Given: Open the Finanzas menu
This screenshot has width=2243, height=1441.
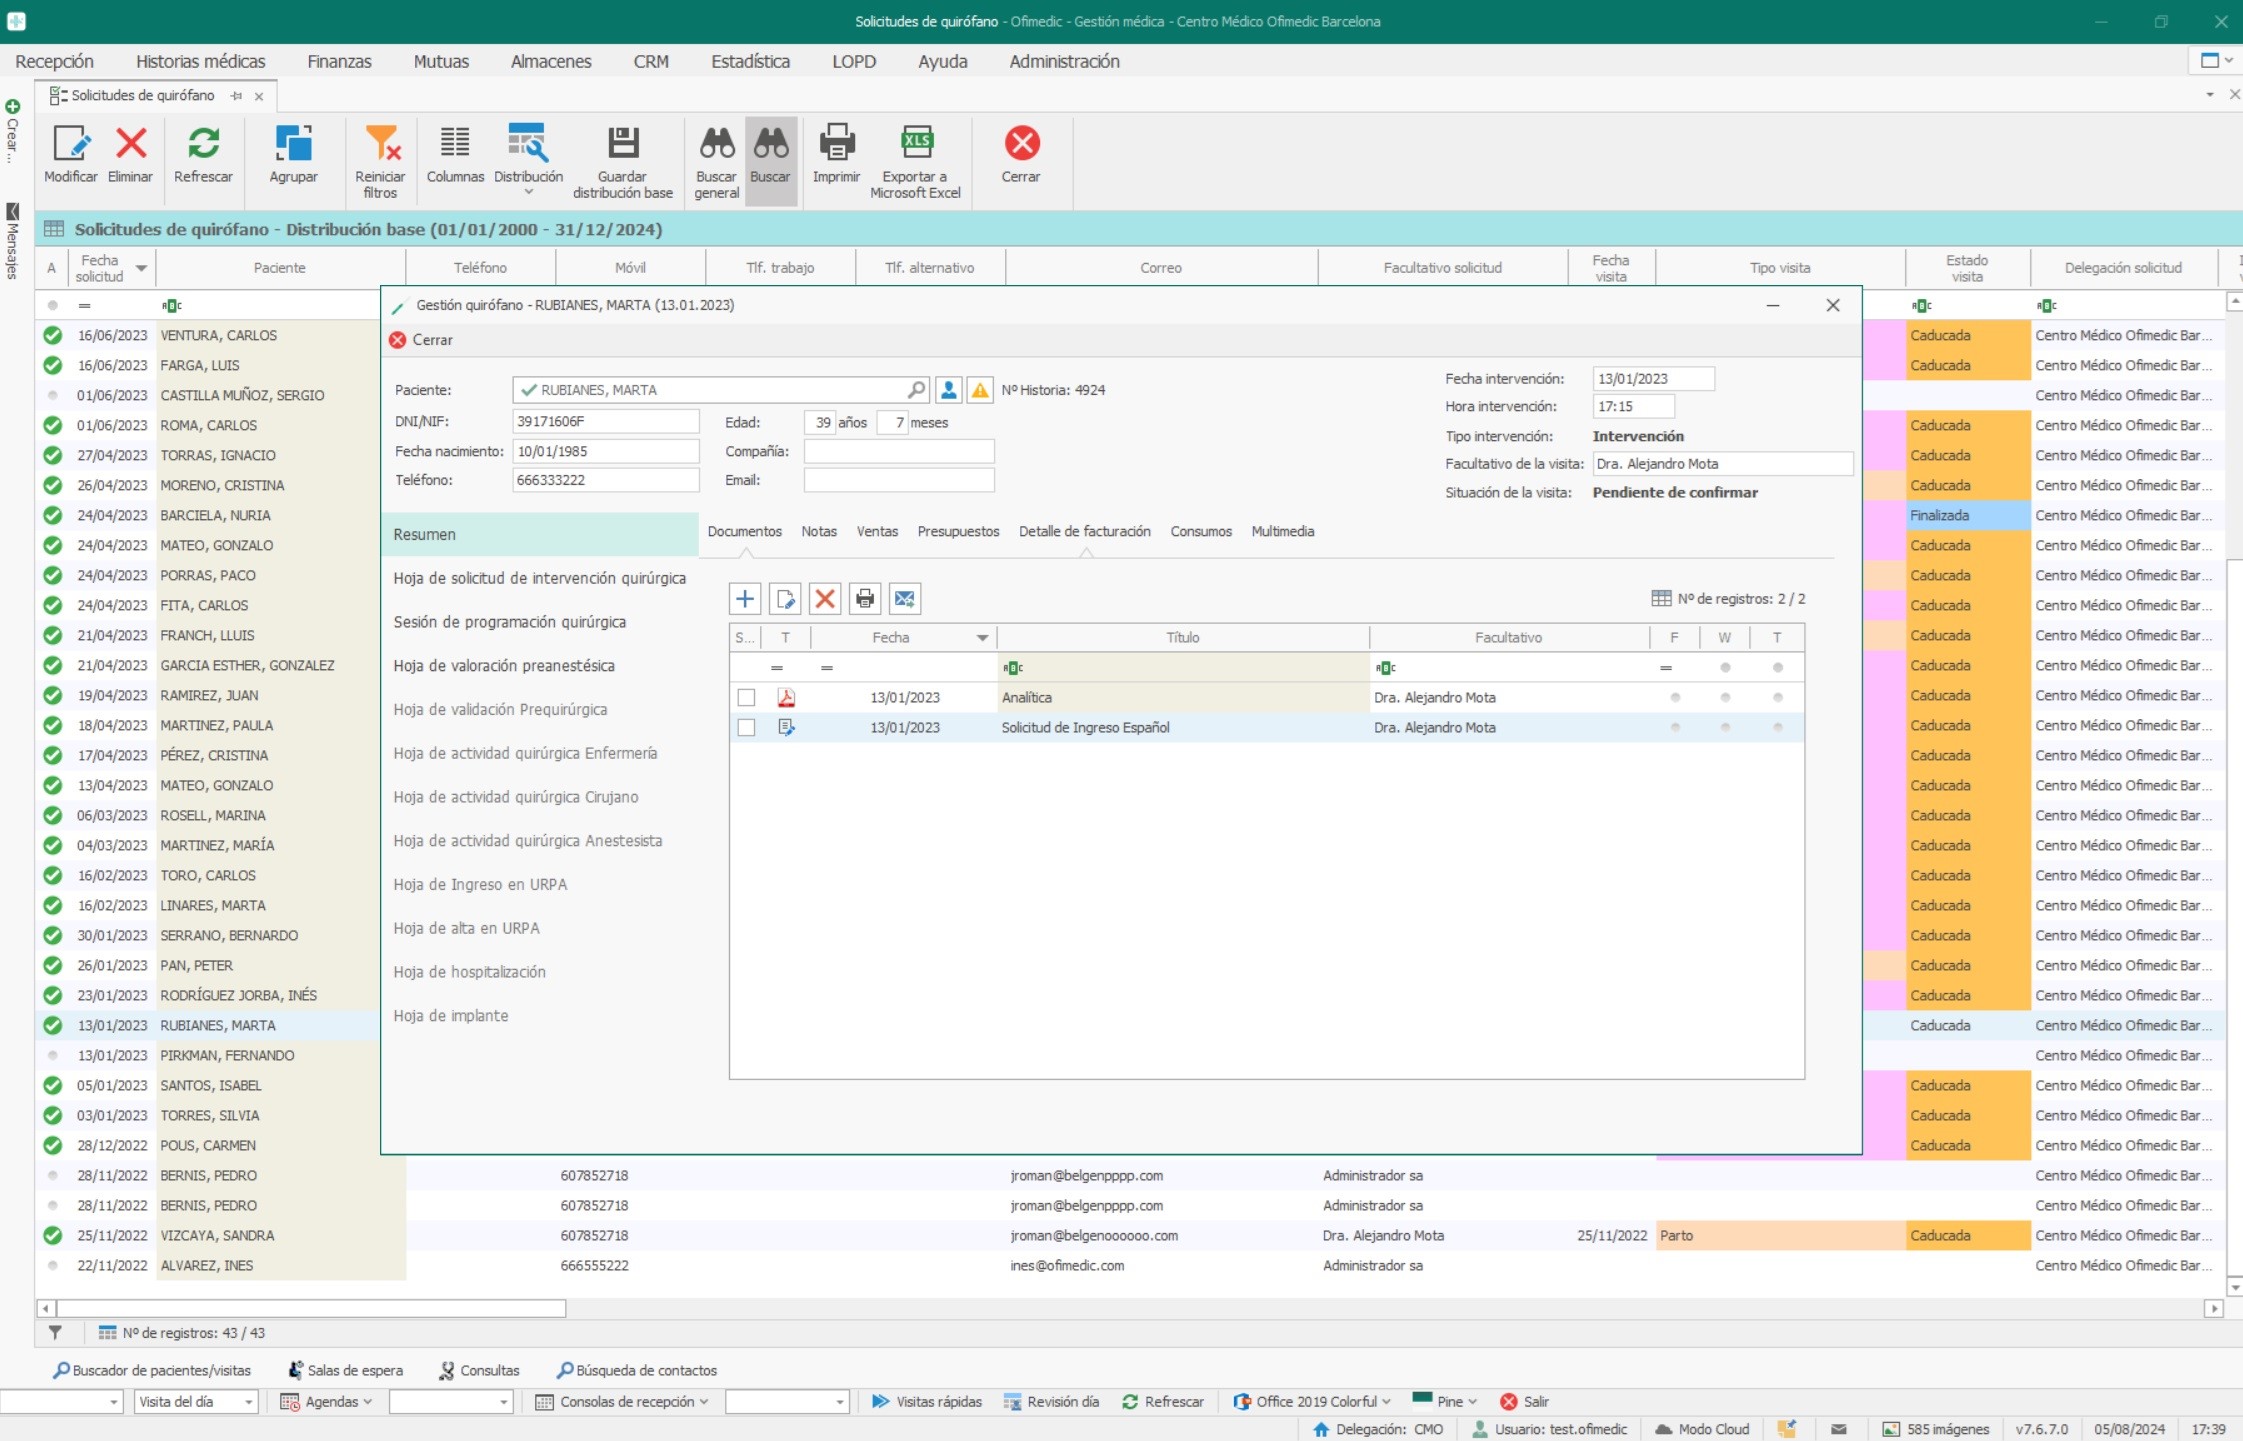Looking at the screenshot, I should click(x=339, y=61).
